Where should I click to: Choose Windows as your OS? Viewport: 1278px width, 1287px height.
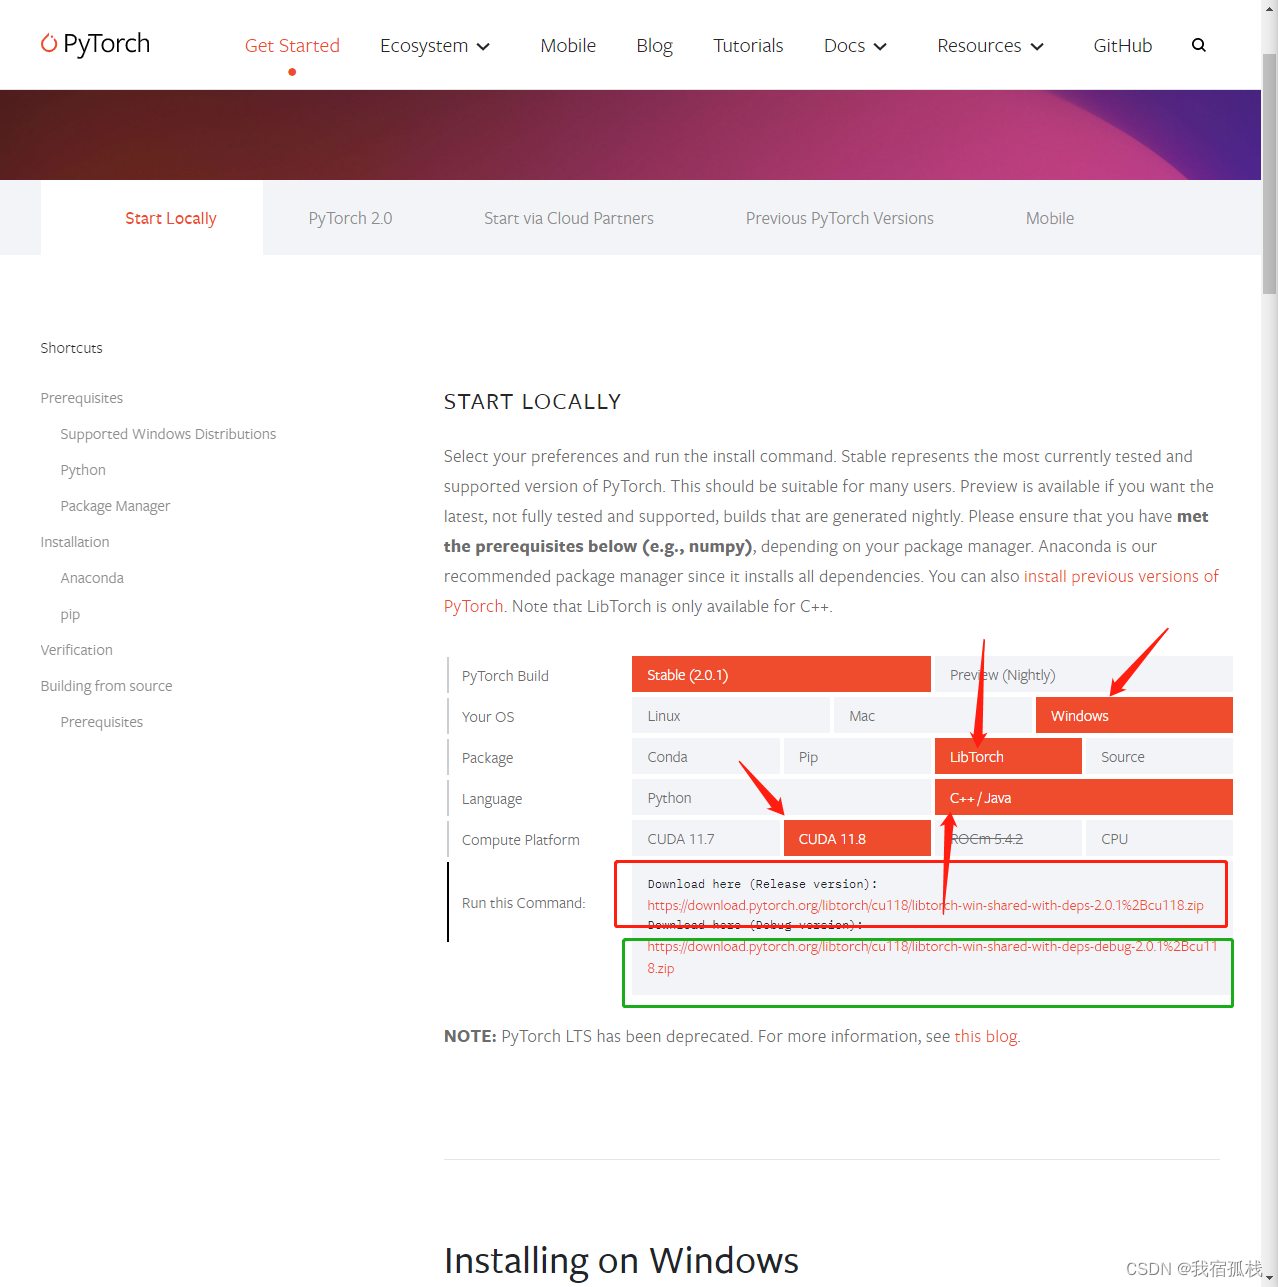(1134, 716)
